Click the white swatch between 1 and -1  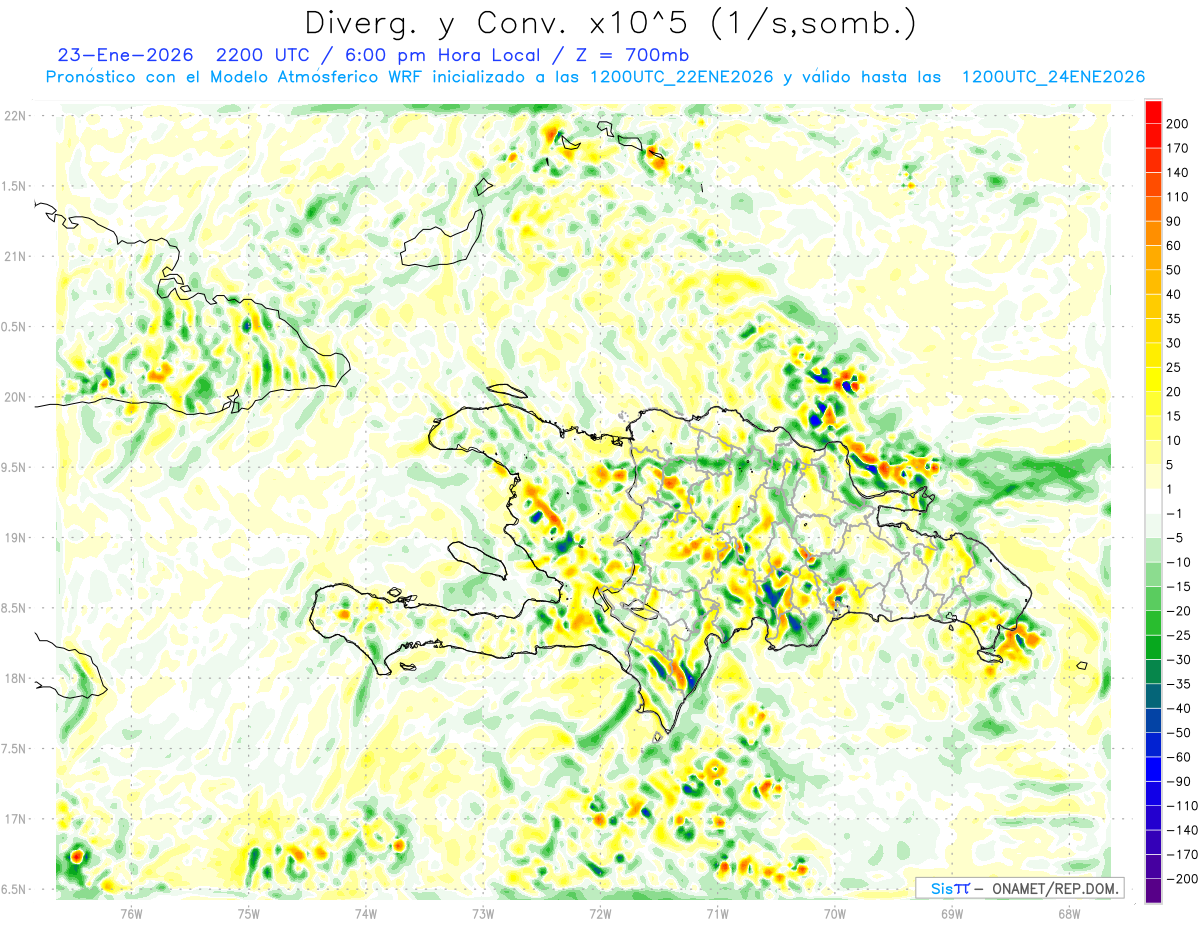click(1153, 501)
